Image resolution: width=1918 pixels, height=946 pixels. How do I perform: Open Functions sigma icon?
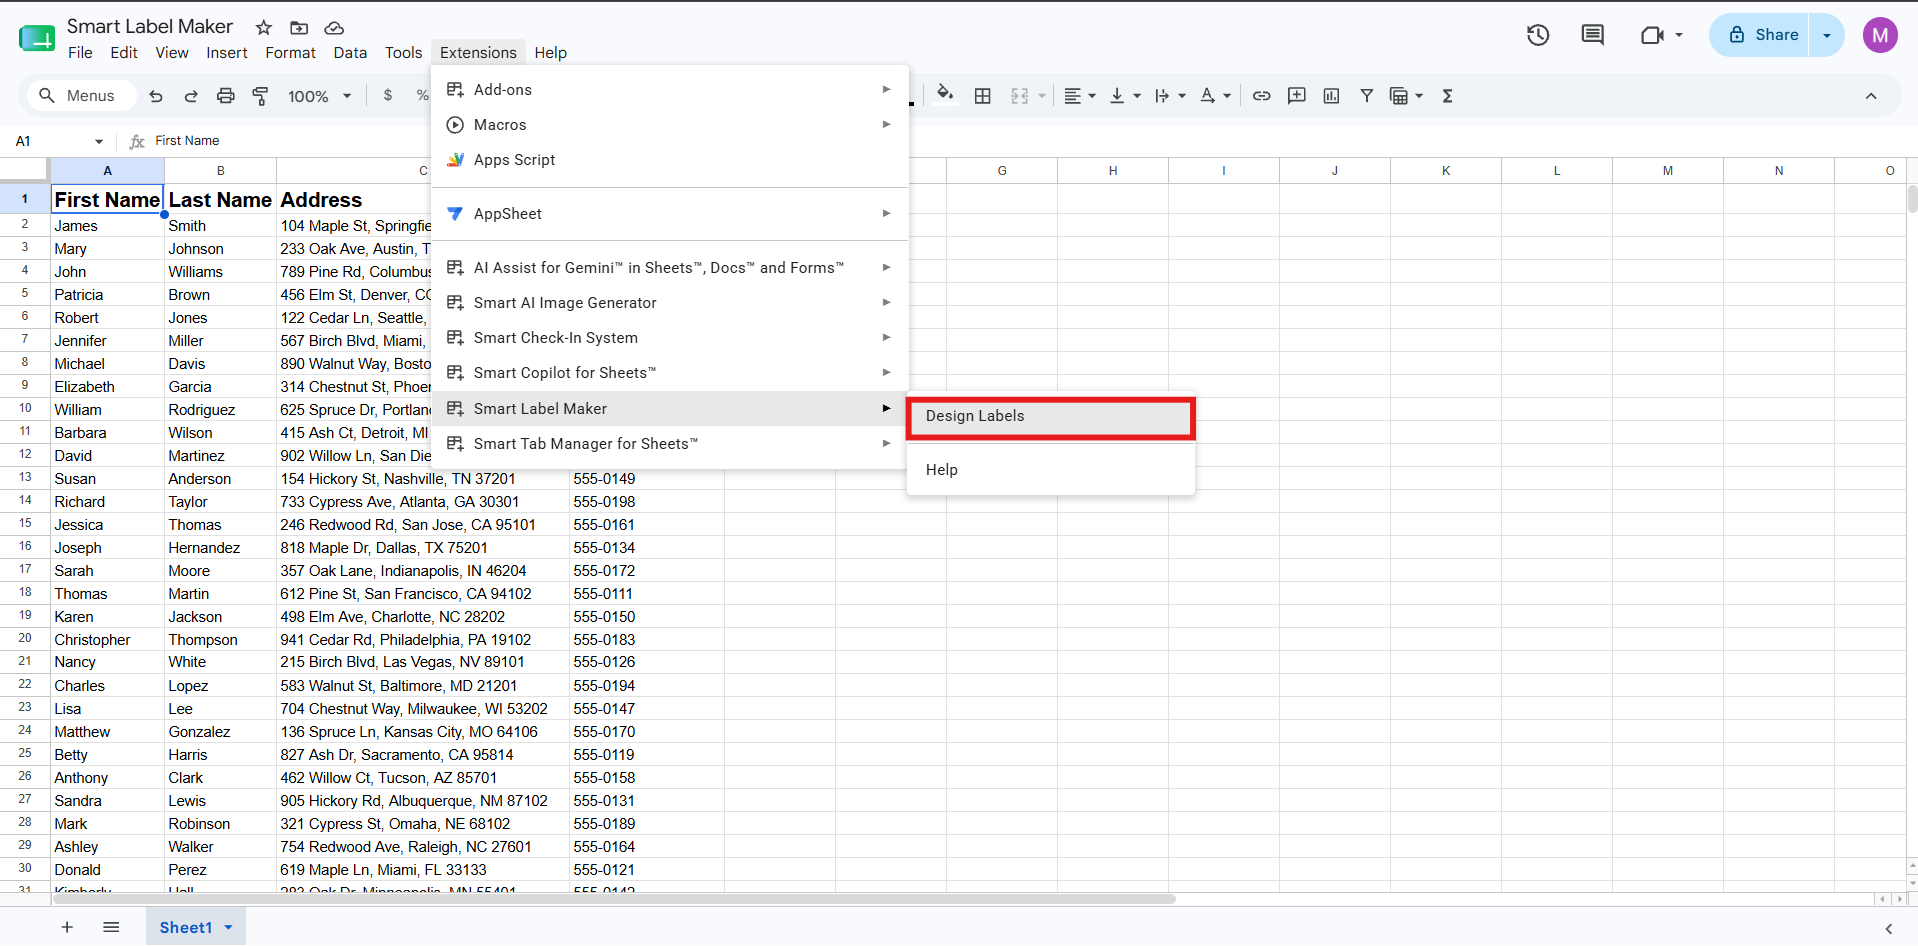(1447, 96)
